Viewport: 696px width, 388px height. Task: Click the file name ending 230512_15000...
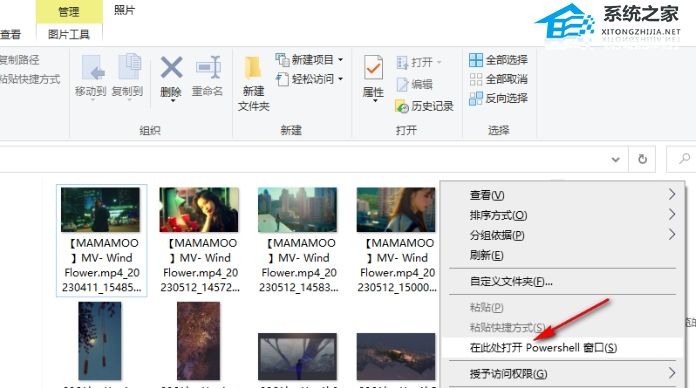coord(397,265)
